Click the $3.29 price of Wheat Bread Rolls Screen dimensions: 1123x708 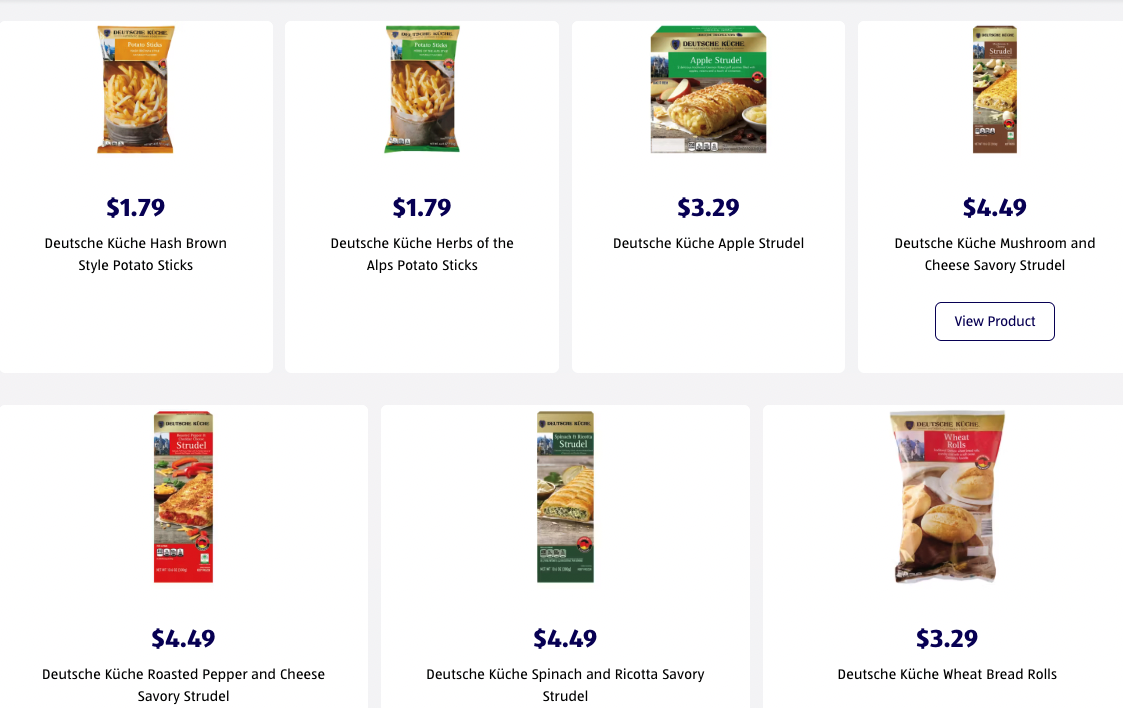pos(947,638)
